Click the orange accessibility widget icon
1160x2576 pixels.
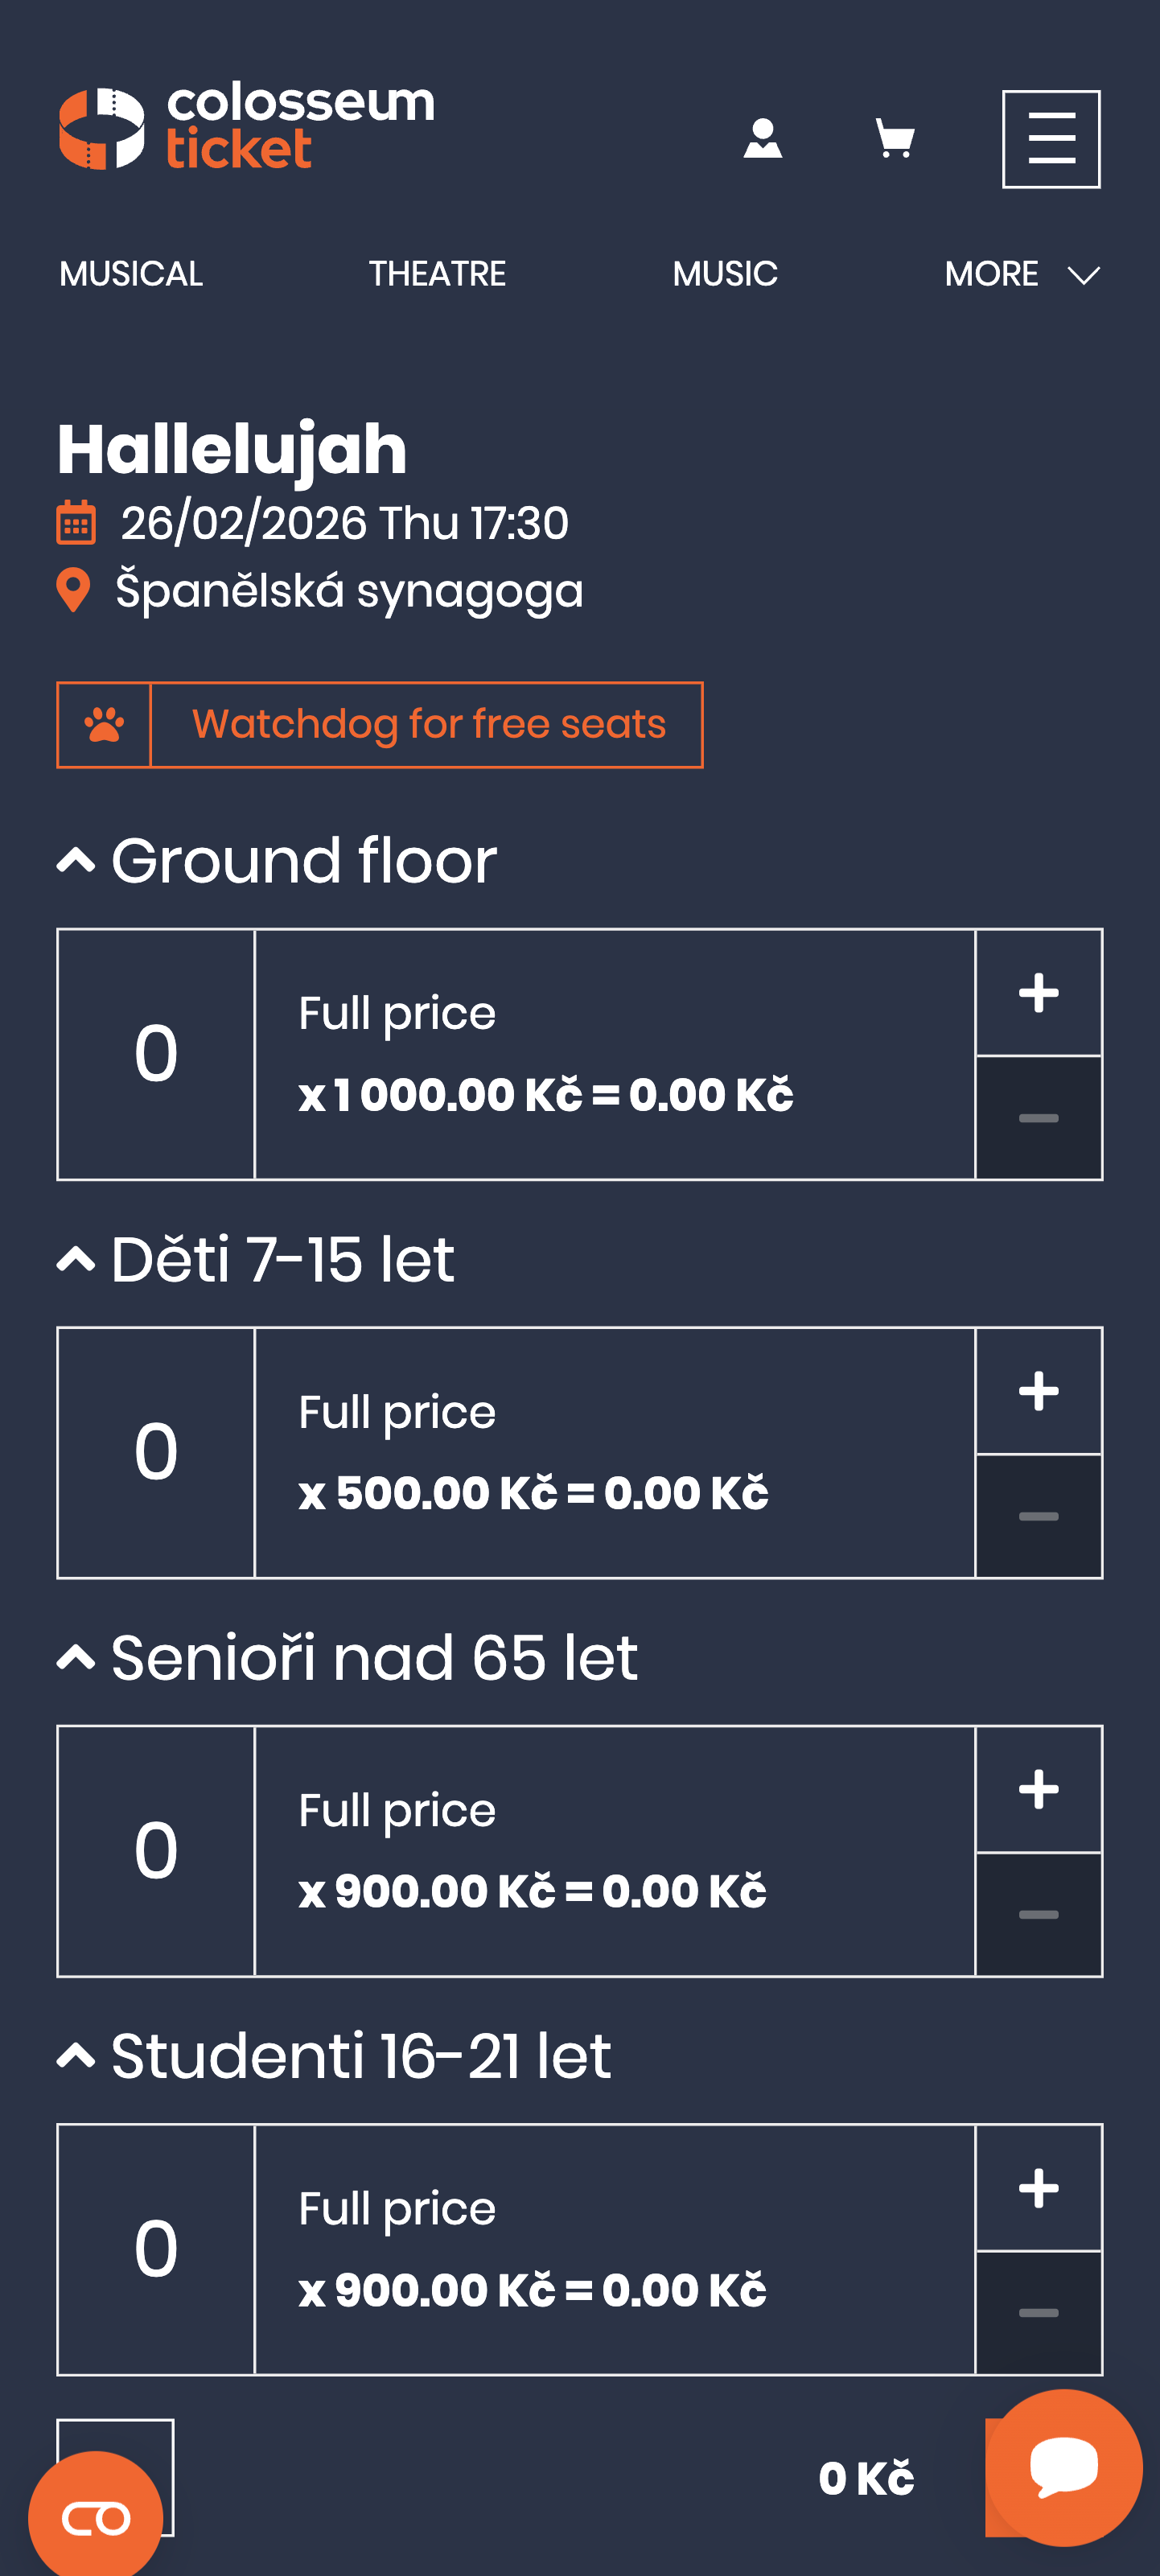[96, 2518]
